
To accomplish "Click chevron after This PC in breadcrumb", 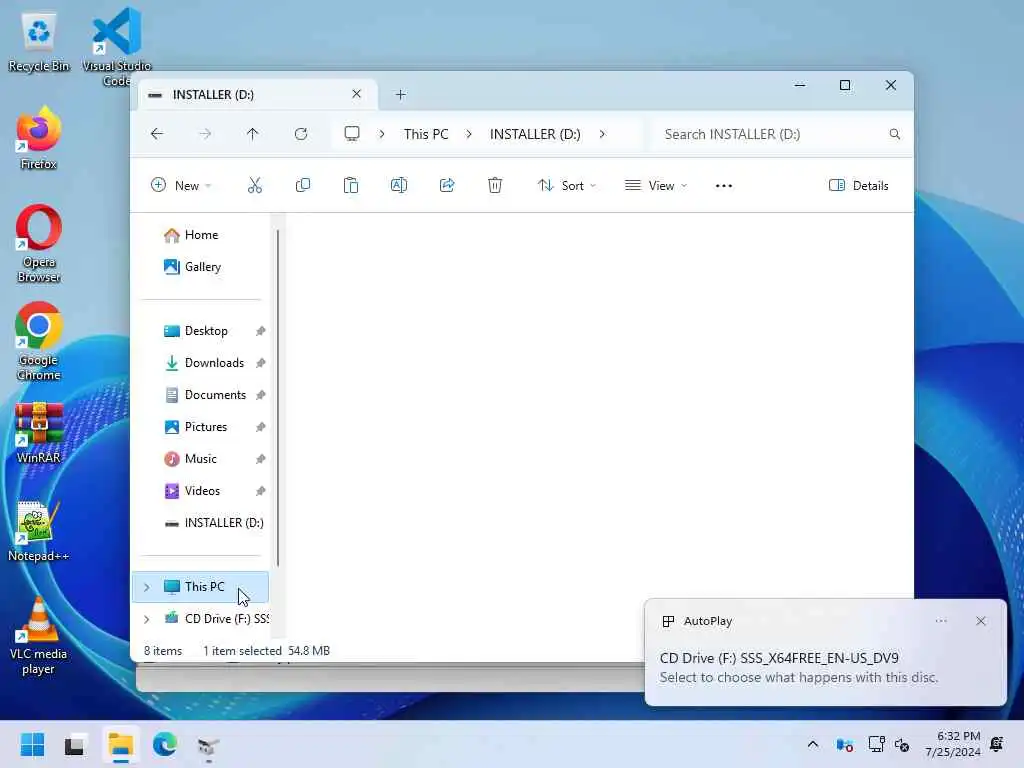I will click(469, 134).
